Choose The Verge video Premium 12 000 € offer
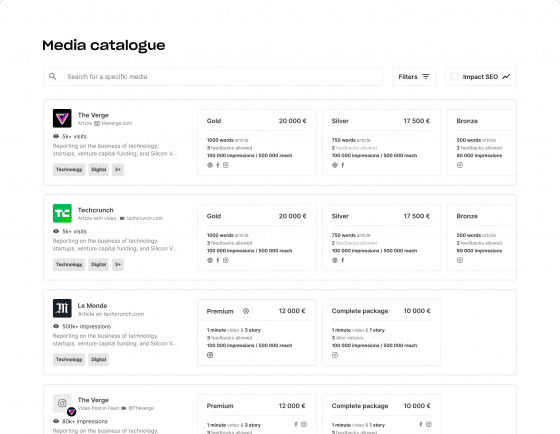The width and height of the screenshot is (560, 434). 257,414
